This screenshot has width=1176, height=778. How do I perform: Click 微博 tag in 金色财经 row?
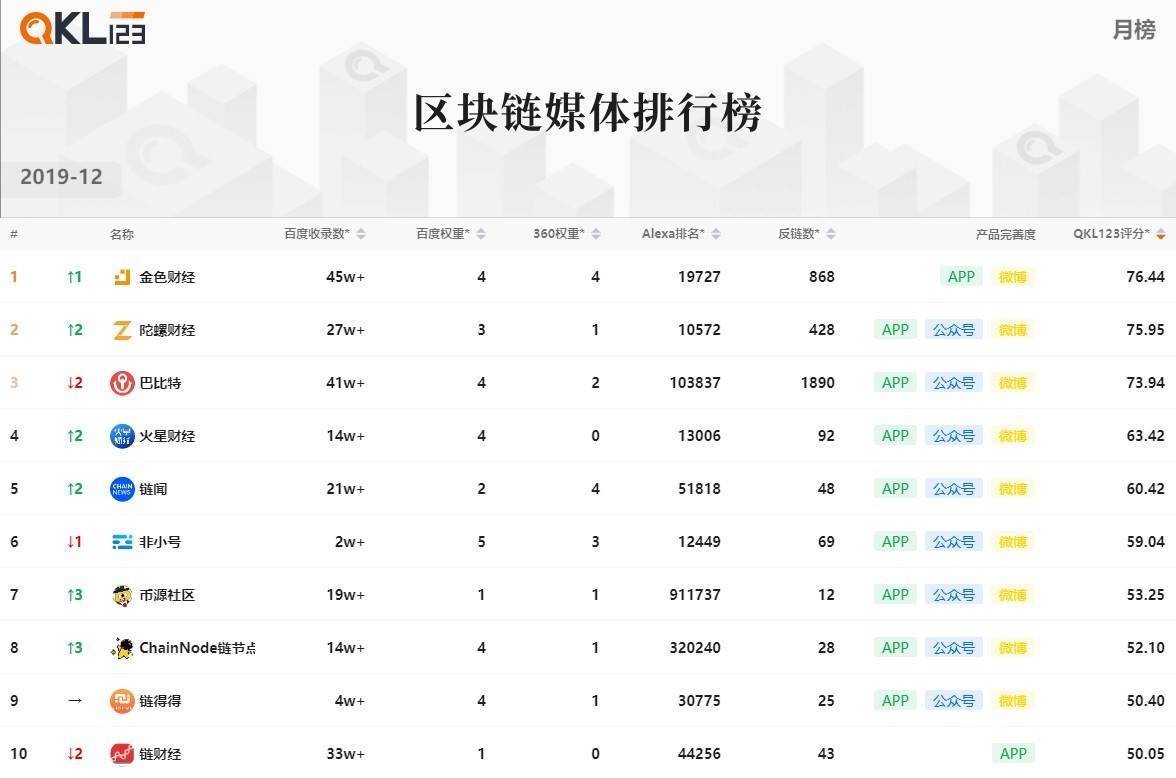[x=1012, y=277]
